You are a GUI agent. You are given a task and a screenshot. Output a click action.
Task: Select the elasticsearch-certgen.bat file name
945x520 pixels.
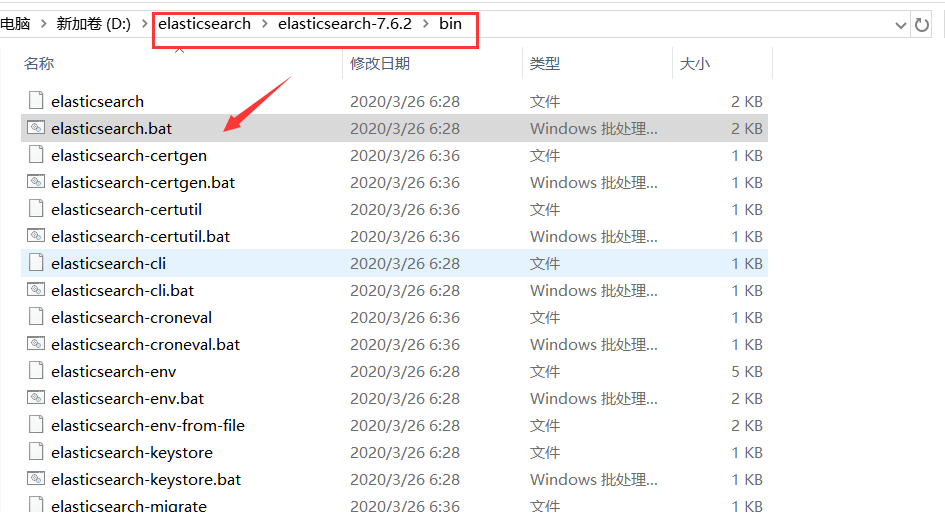143,183
